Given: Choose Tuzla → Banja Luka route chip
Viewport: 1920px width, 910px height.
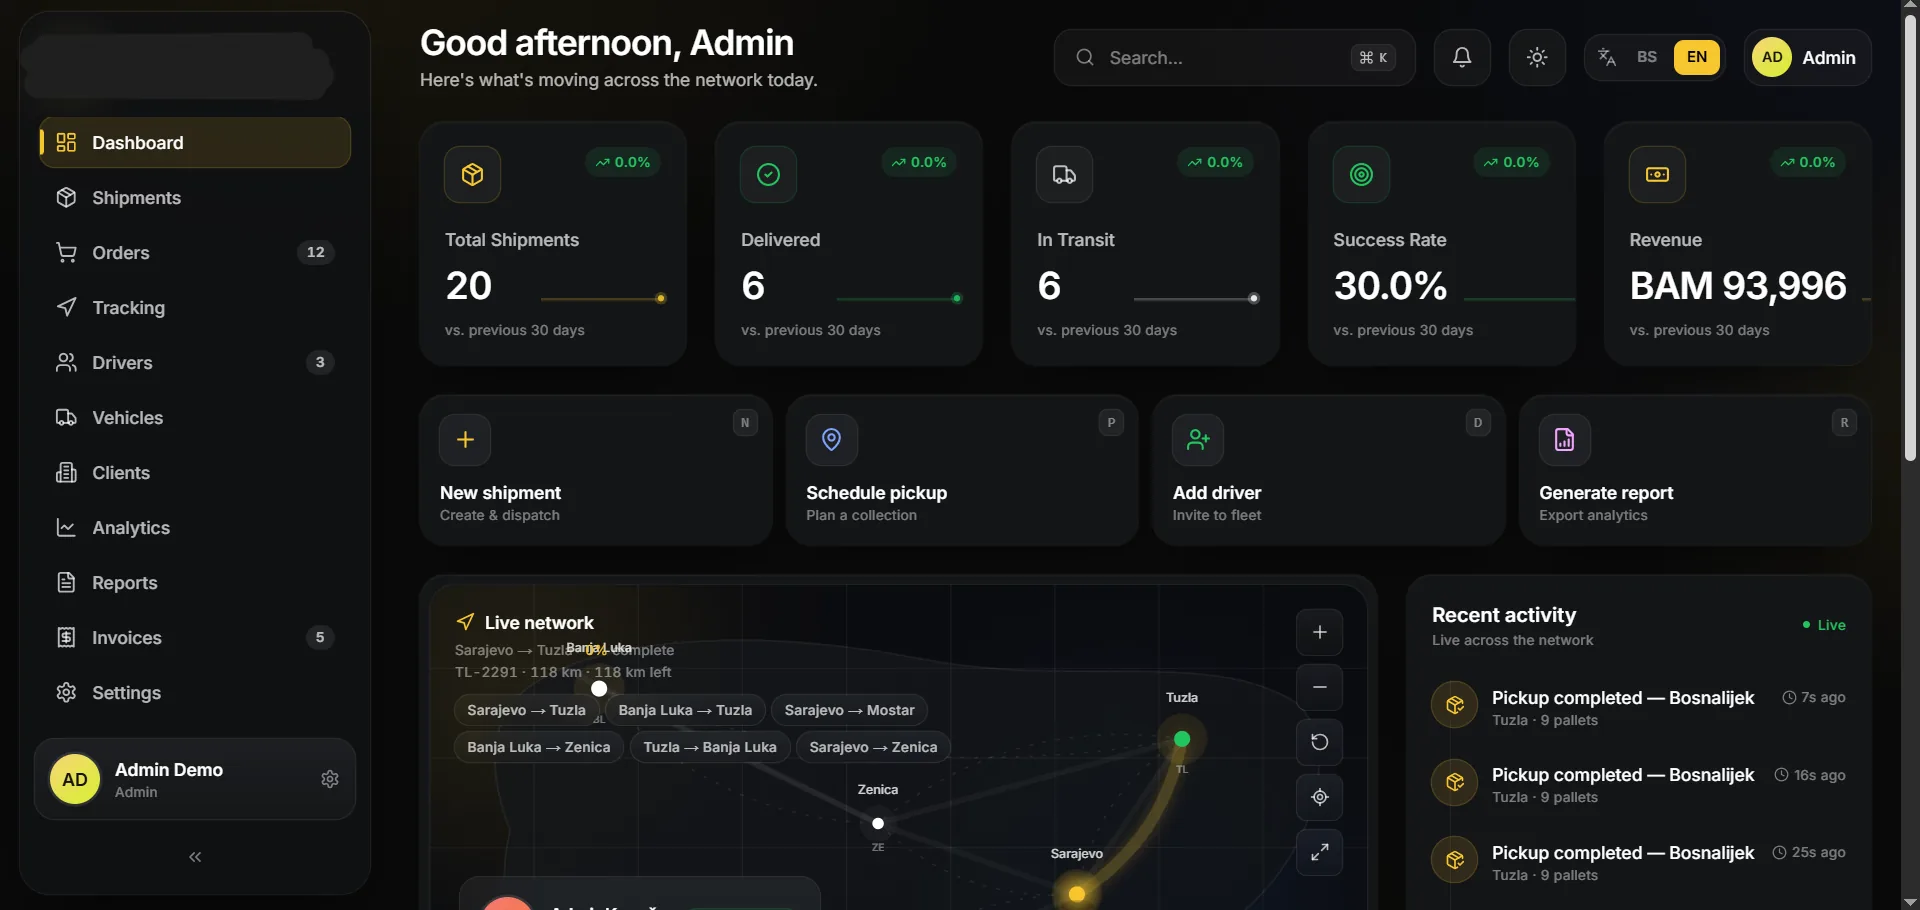Looking at the screenshot, I should tap(710, 747).
